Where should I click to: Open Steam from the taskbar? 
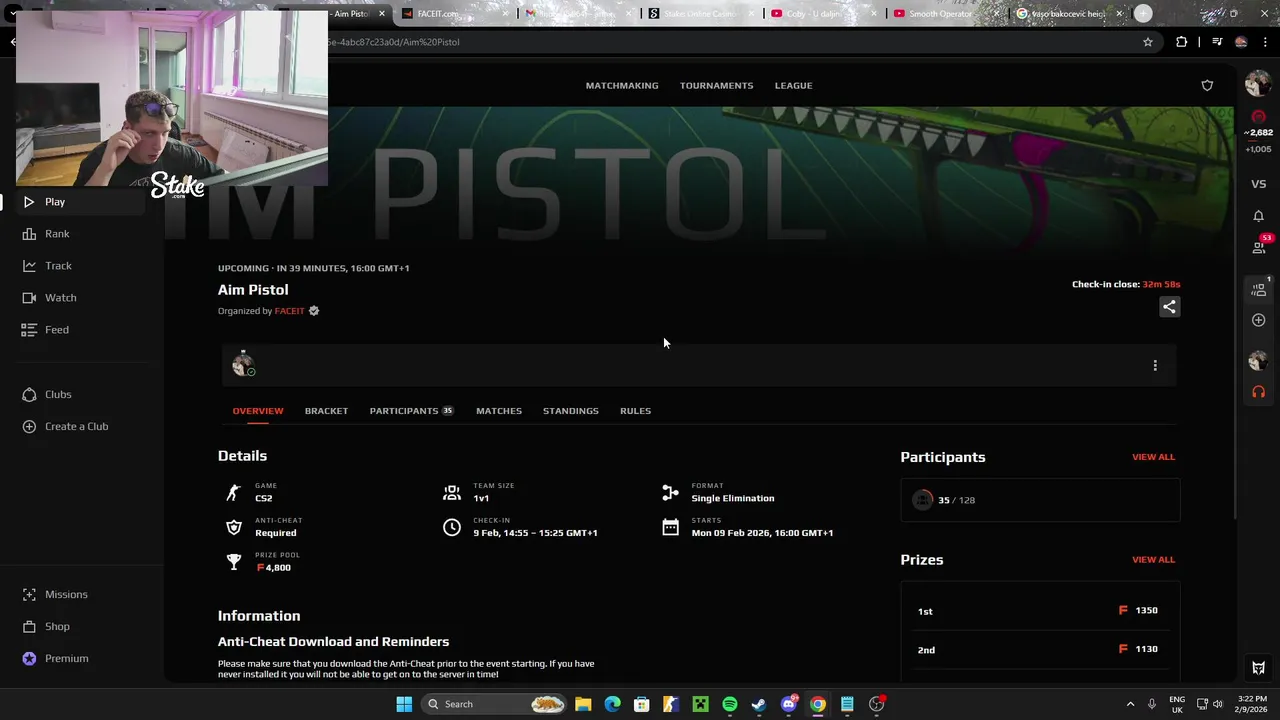pyautogui.click(x=759, y=704)
